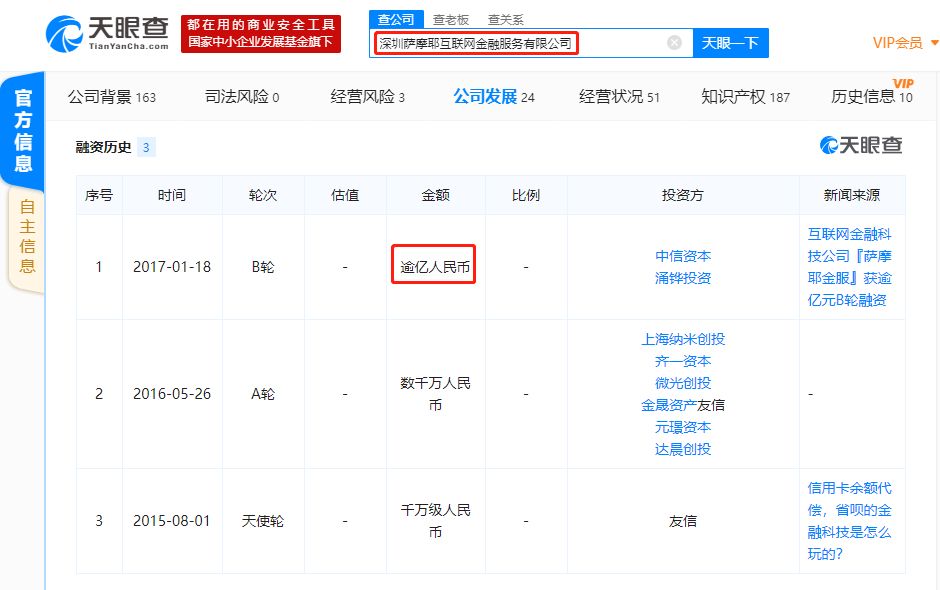Open the 公司发展 24 tab
The image size is (940, 590).
pyautogui.click(x=494, y=97)
